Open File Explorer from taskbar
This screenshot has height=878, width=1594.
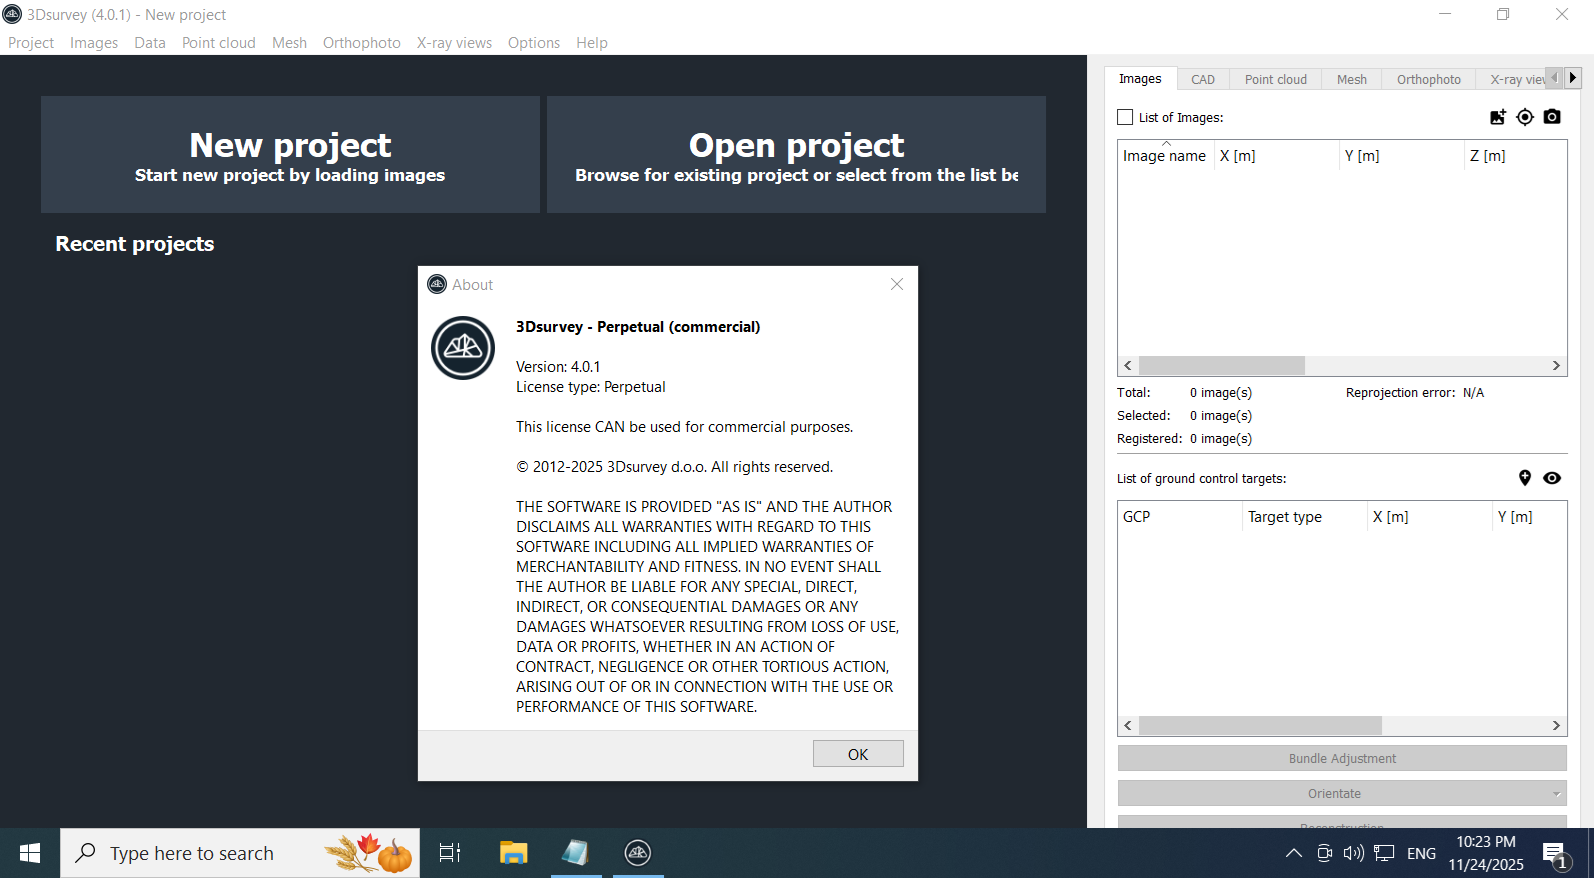(x=513, y=853)
